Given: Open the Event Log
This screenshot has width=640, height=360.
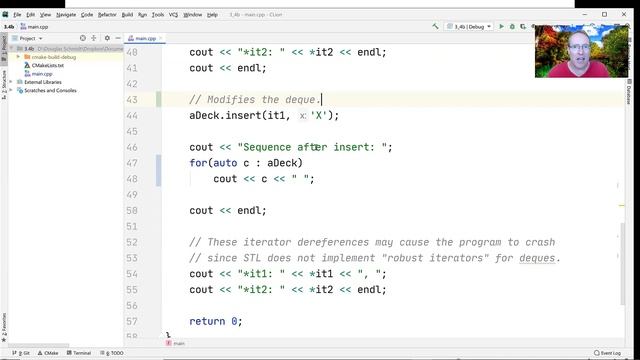Looking at the screenshot, I should coord(607,353).
